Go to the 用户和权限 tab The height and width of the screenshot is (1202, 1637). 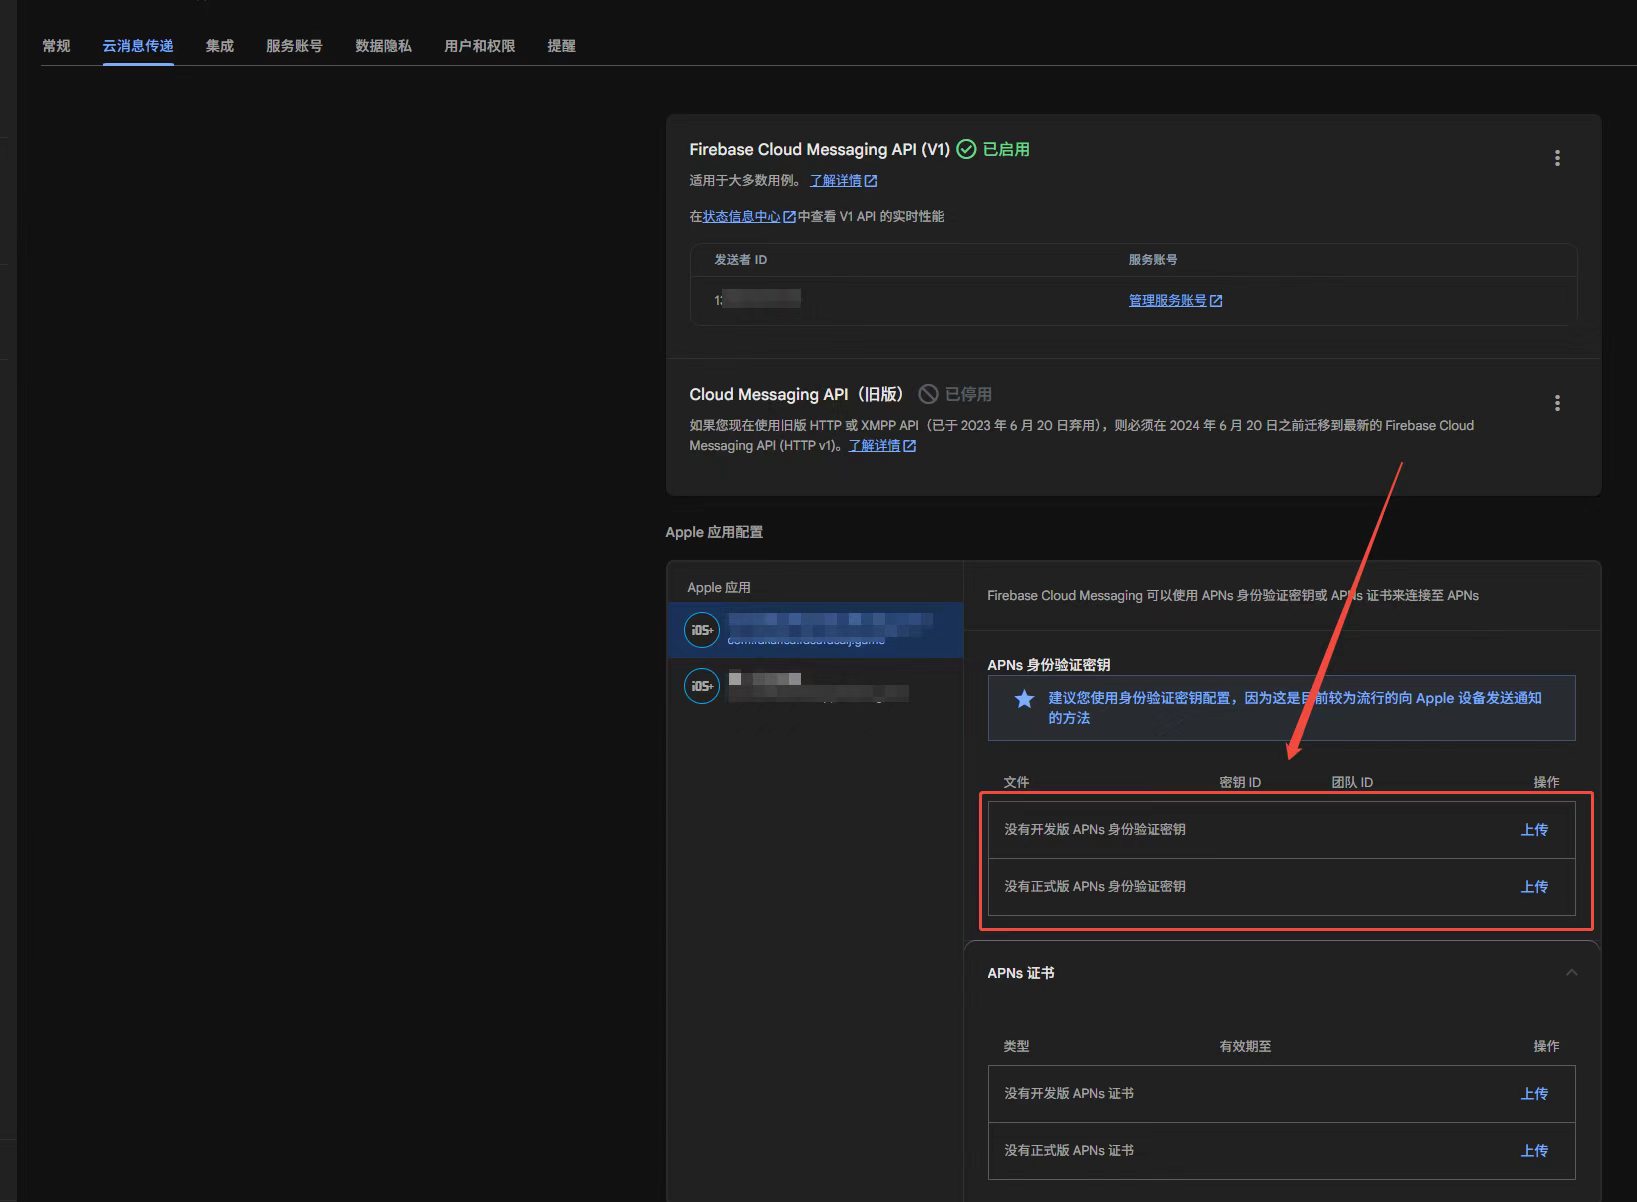479,46
